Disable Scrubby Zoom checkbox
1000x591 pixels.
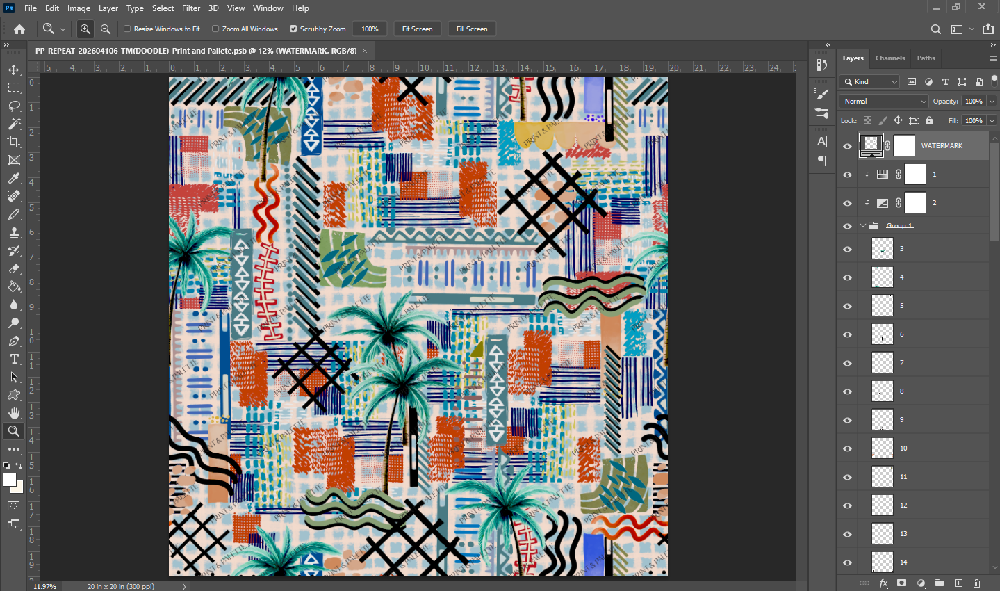pos(293,29)
